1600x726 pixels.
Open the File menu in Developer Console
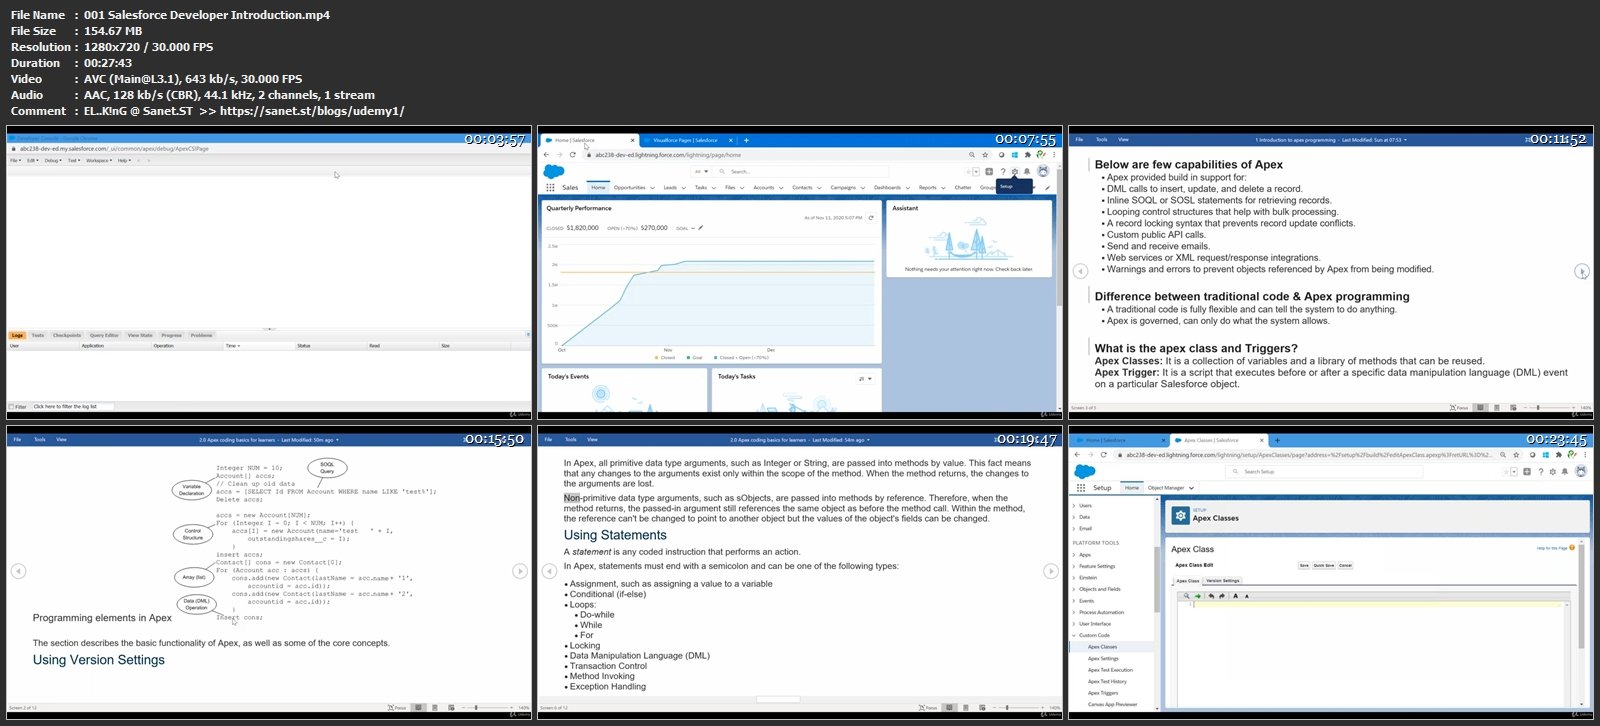16,160
